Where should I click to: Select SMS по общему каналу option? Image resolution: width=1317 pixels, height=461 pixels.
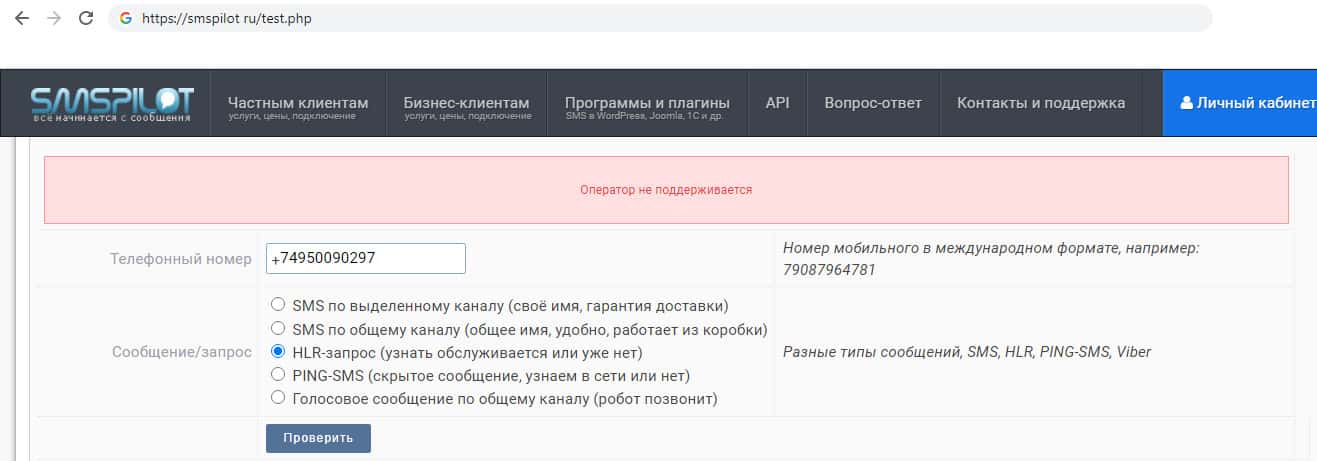point(278,328)
